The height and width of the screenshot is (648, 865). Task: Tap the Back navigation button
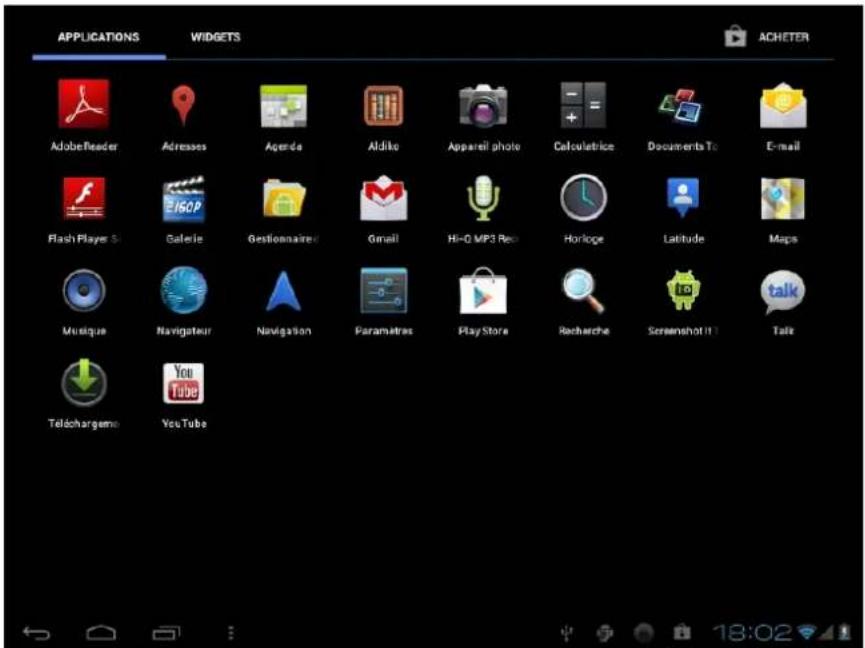pos(36,633)
